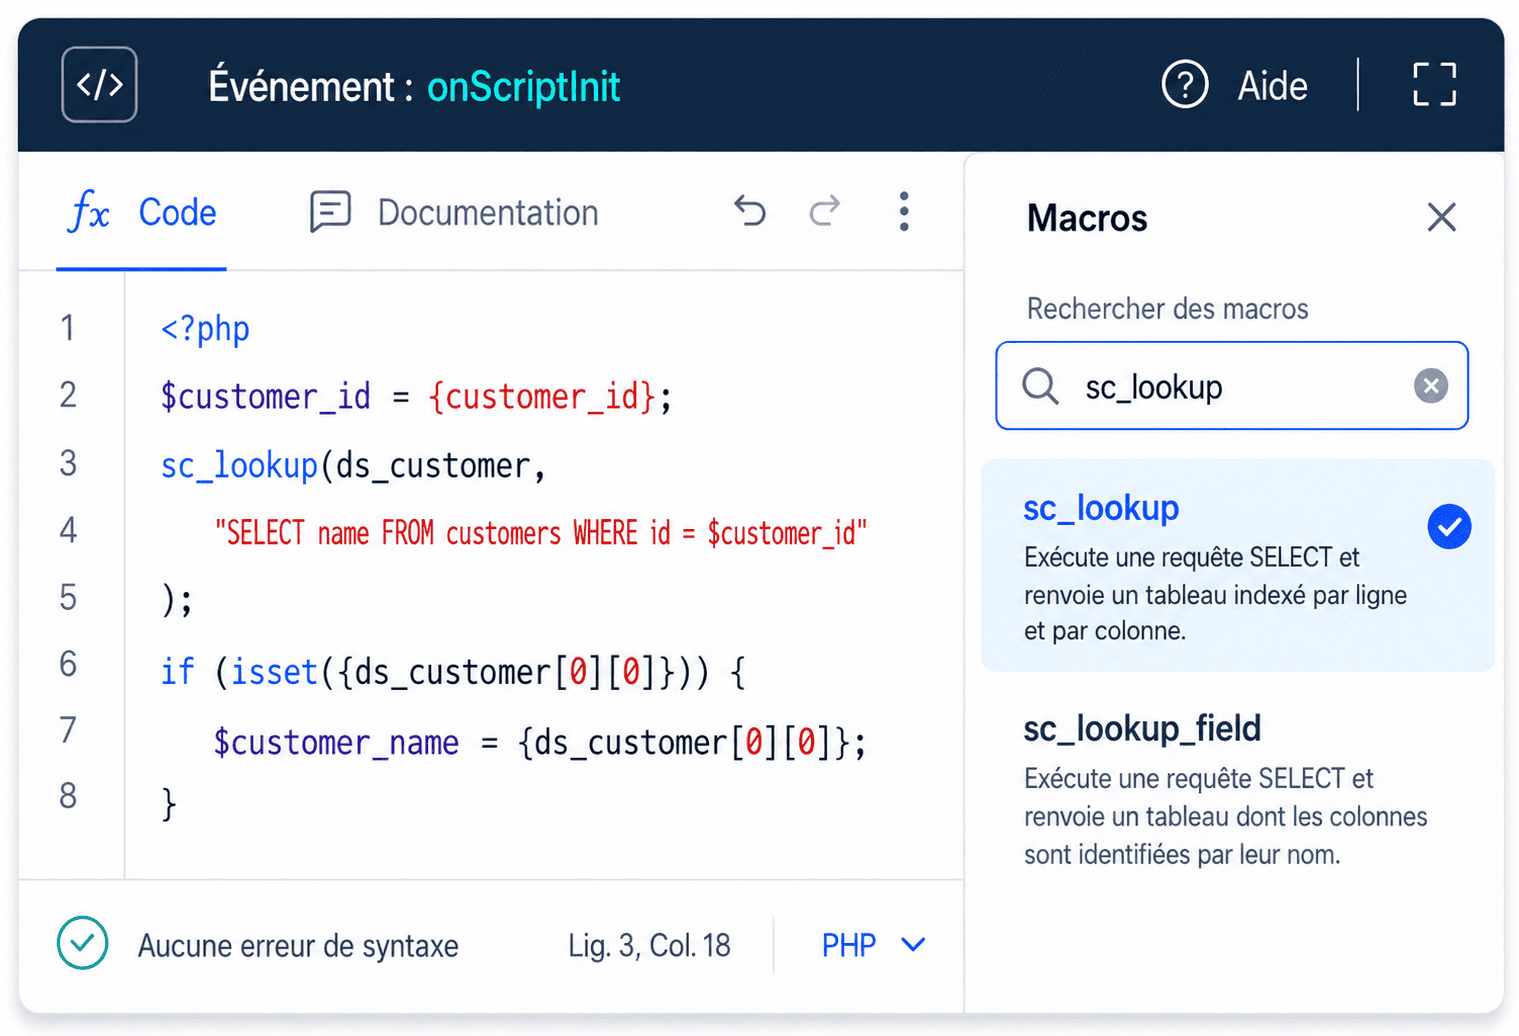Click the fx icon on the Code tab
The width and height of the screenshot is (1519, 1036).
(x=89, y=212)
